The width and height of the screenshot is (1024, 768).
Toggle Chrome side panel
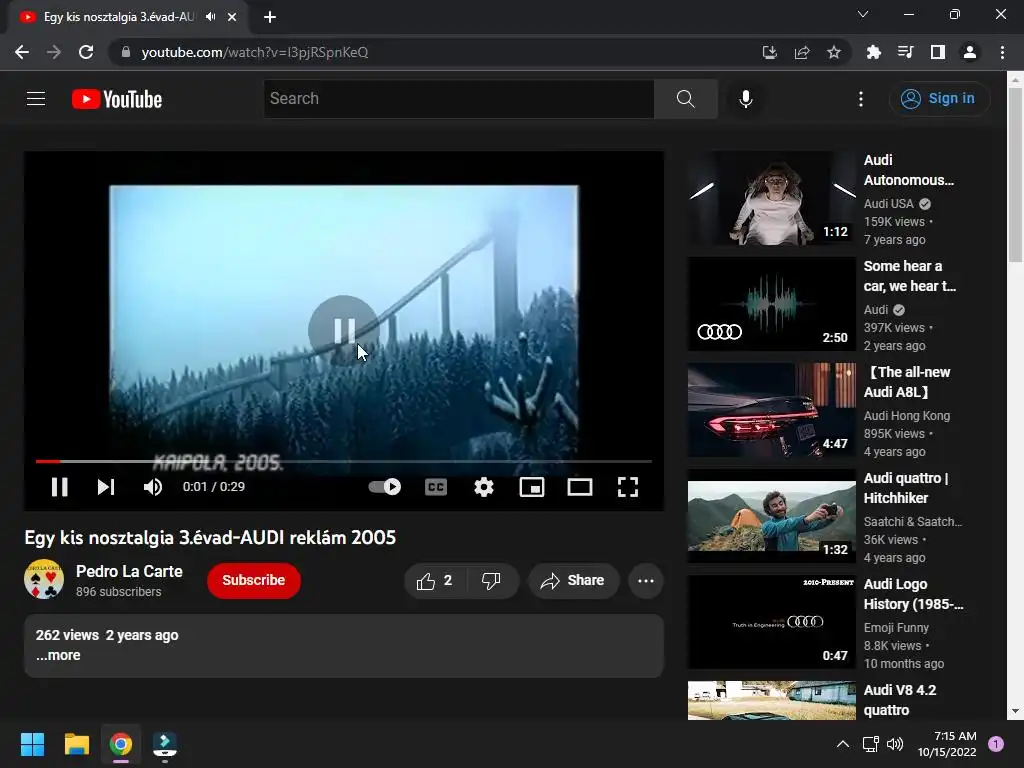click(x=938, y=52)
